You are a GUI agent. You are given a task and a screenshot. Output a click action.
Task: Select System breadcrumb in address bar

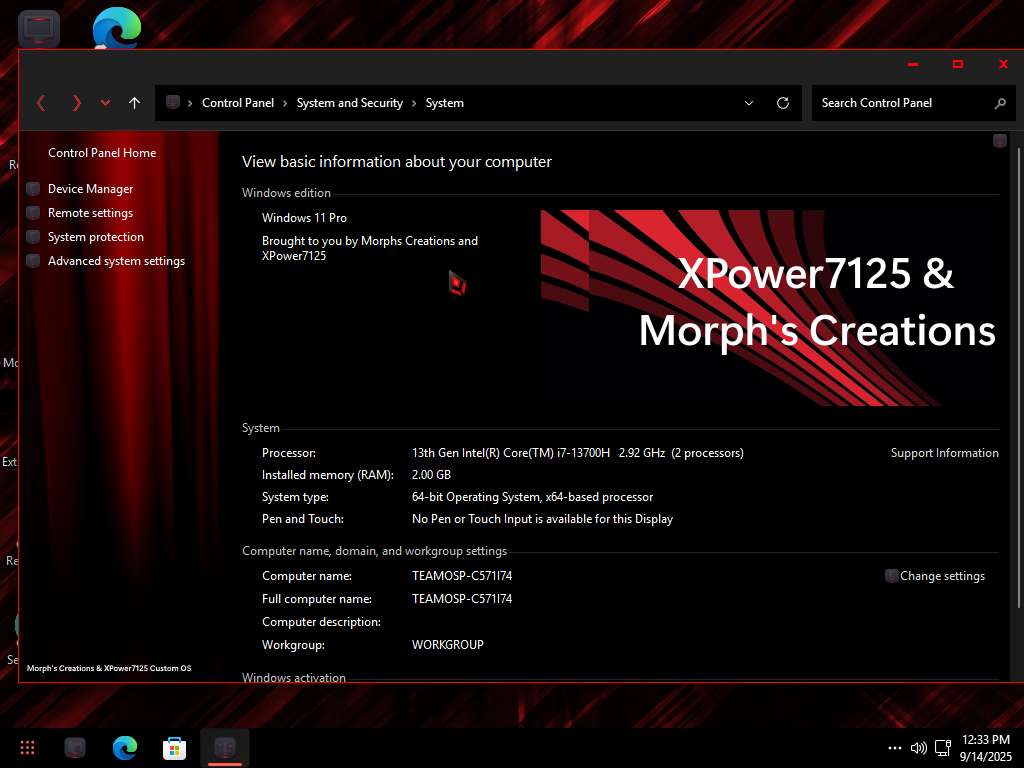[445, 103]
